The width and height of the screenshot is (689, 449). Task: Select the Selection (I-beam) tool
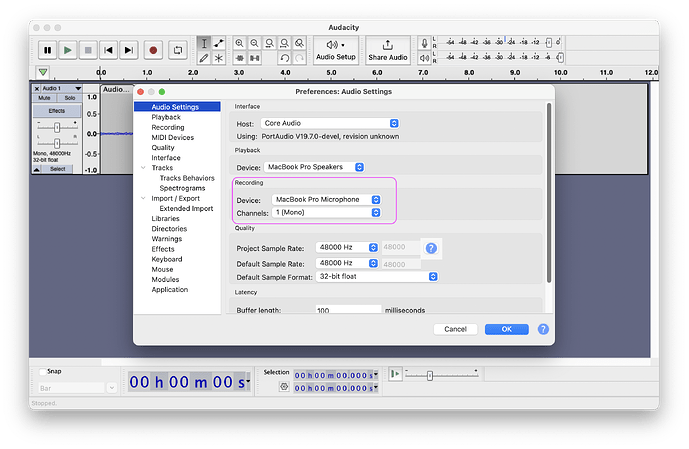(204, 43)
